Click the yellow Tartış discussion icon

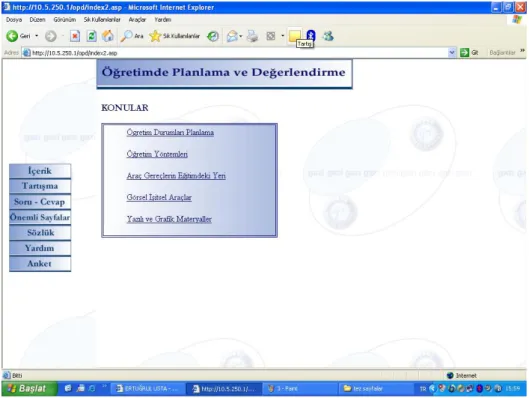(295, 36)
